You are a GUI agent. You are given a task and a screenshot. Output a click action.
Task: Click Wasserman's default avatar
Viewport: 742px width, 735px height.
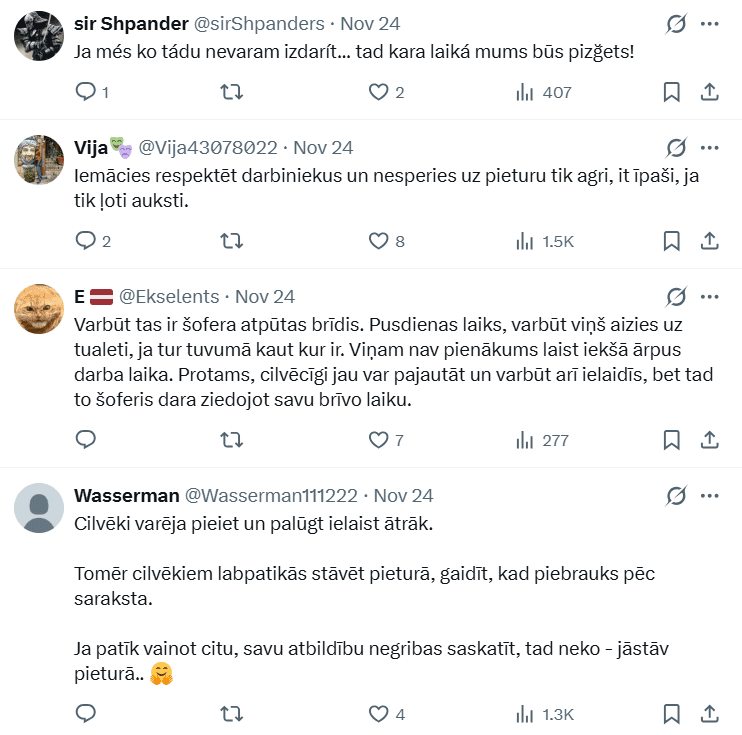click(40, 508)
